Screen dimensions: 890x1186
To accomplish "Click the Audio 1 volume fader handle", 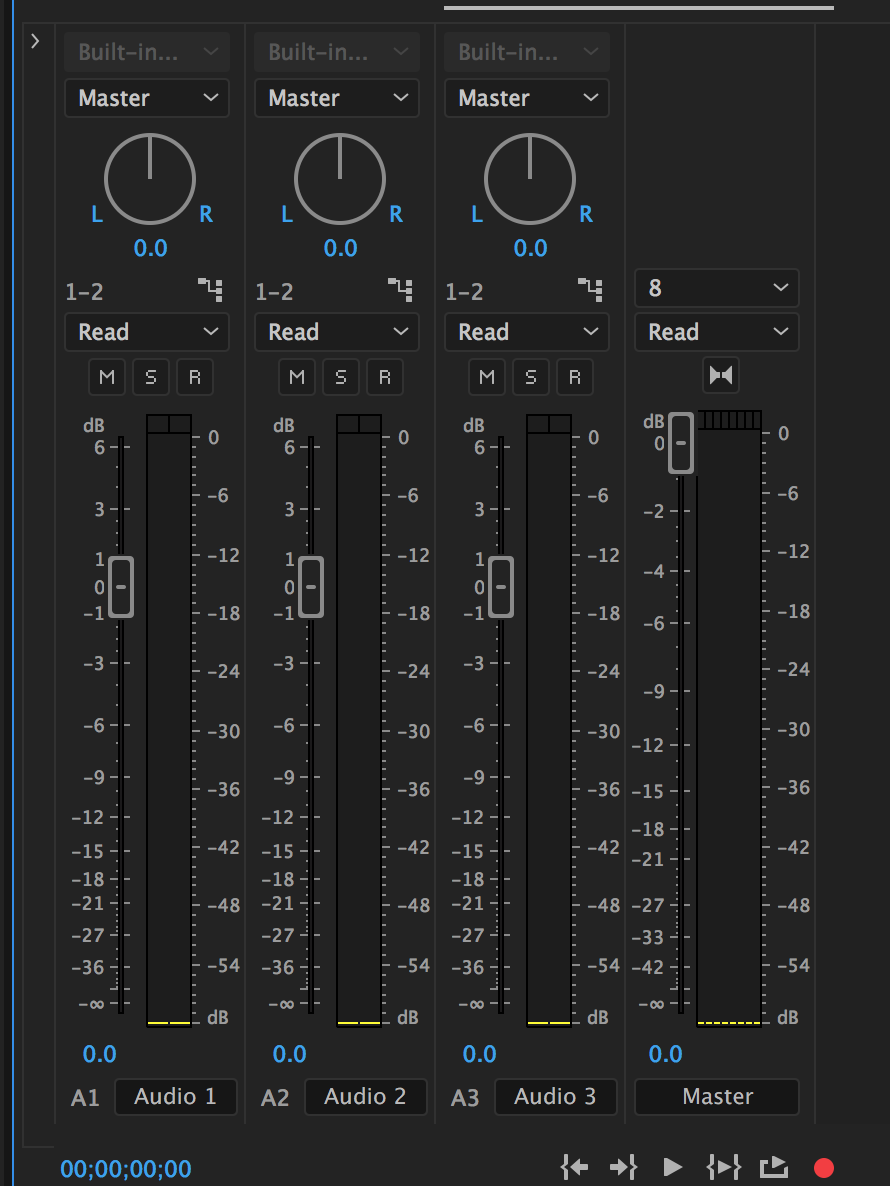I will coord(121,586).
